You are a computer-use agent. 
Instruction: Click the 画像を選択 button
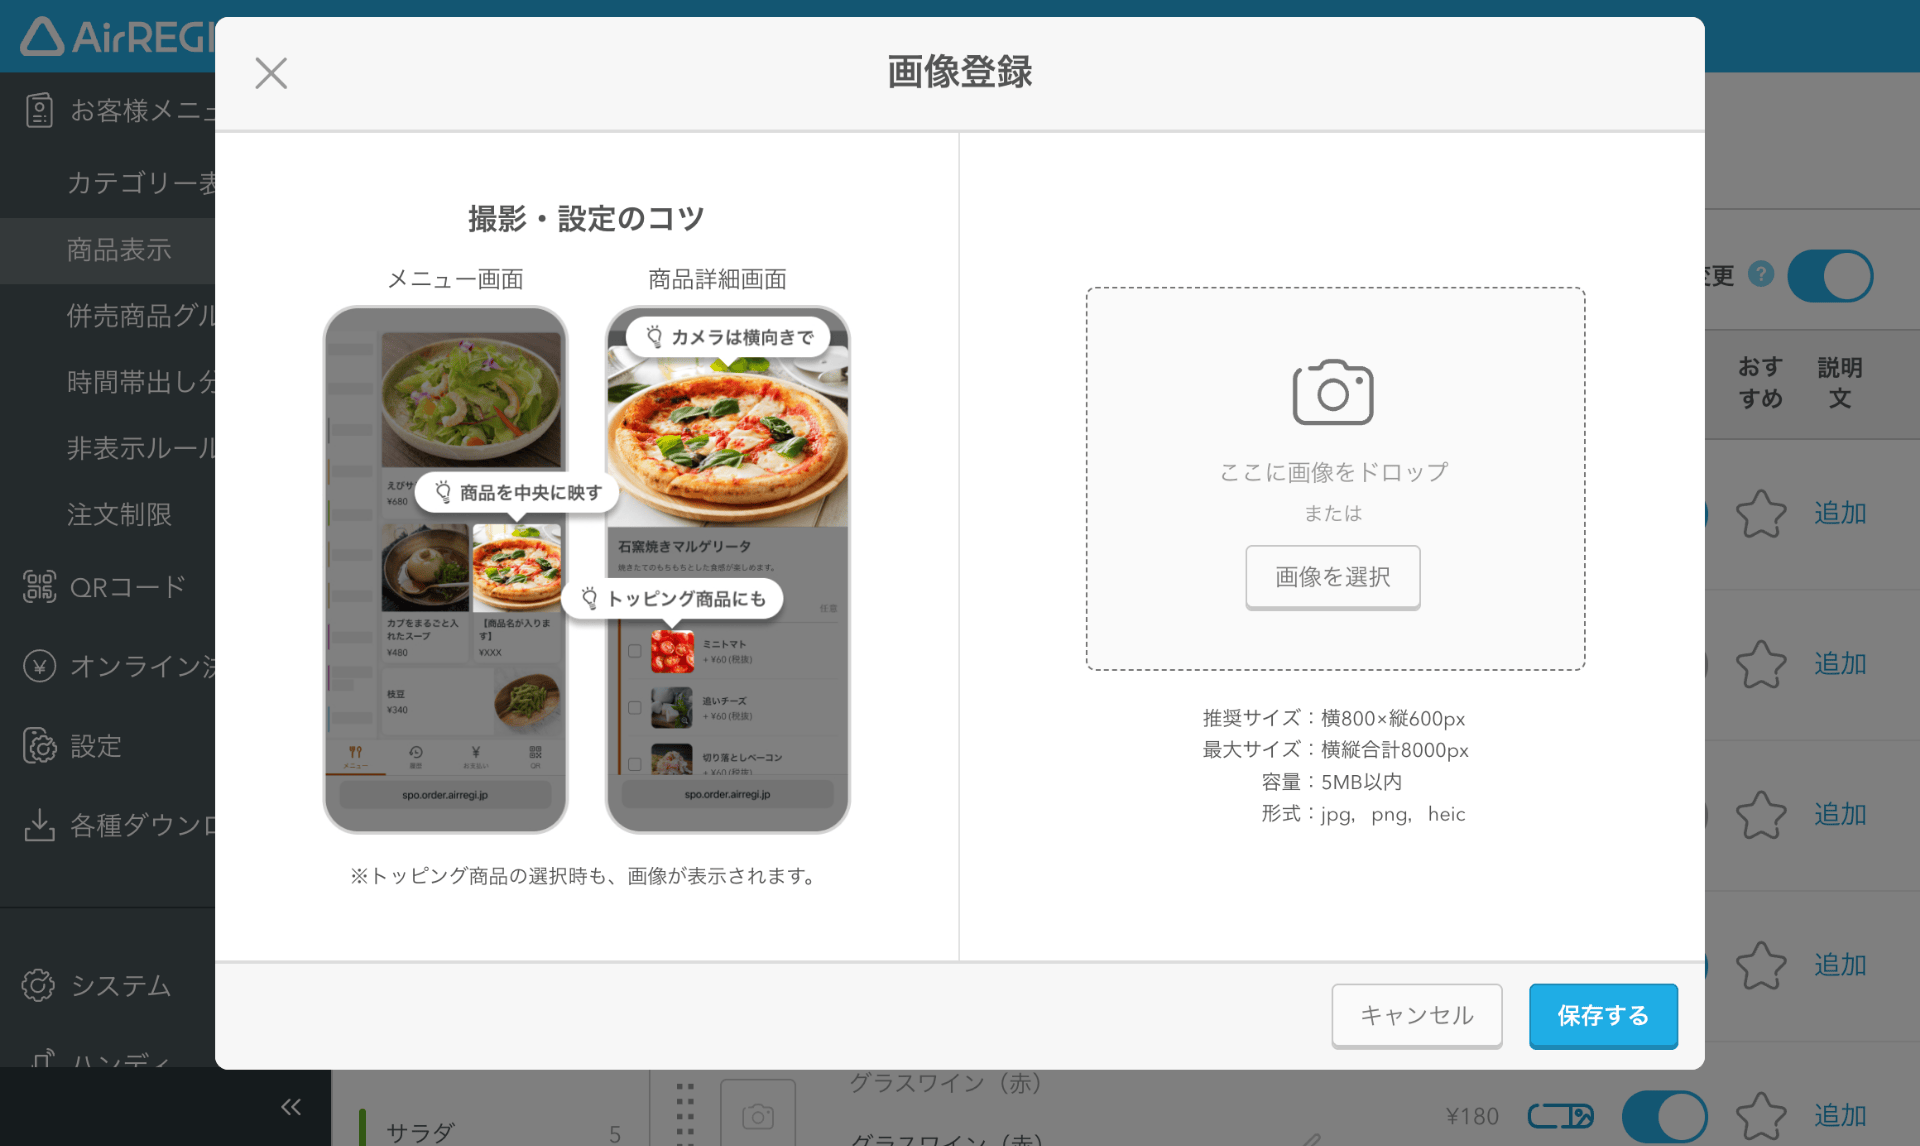tap(1333, 577)
